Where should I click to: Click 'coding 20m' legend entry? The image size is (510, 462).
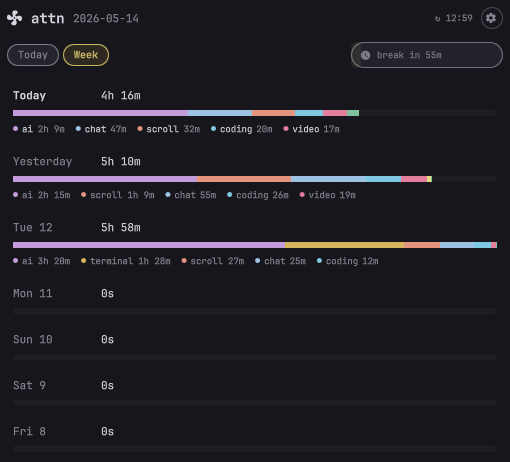[242, 129]
